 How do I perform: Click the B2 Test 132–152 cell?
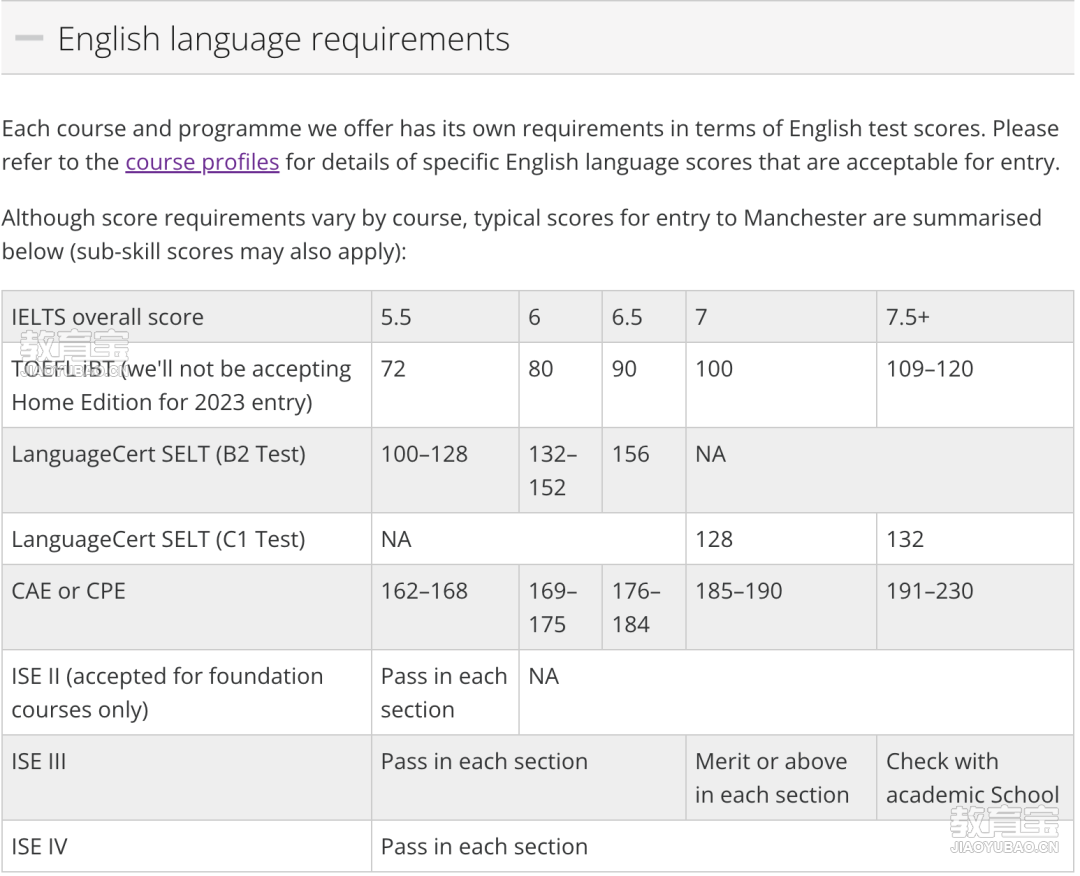(560, 470)
